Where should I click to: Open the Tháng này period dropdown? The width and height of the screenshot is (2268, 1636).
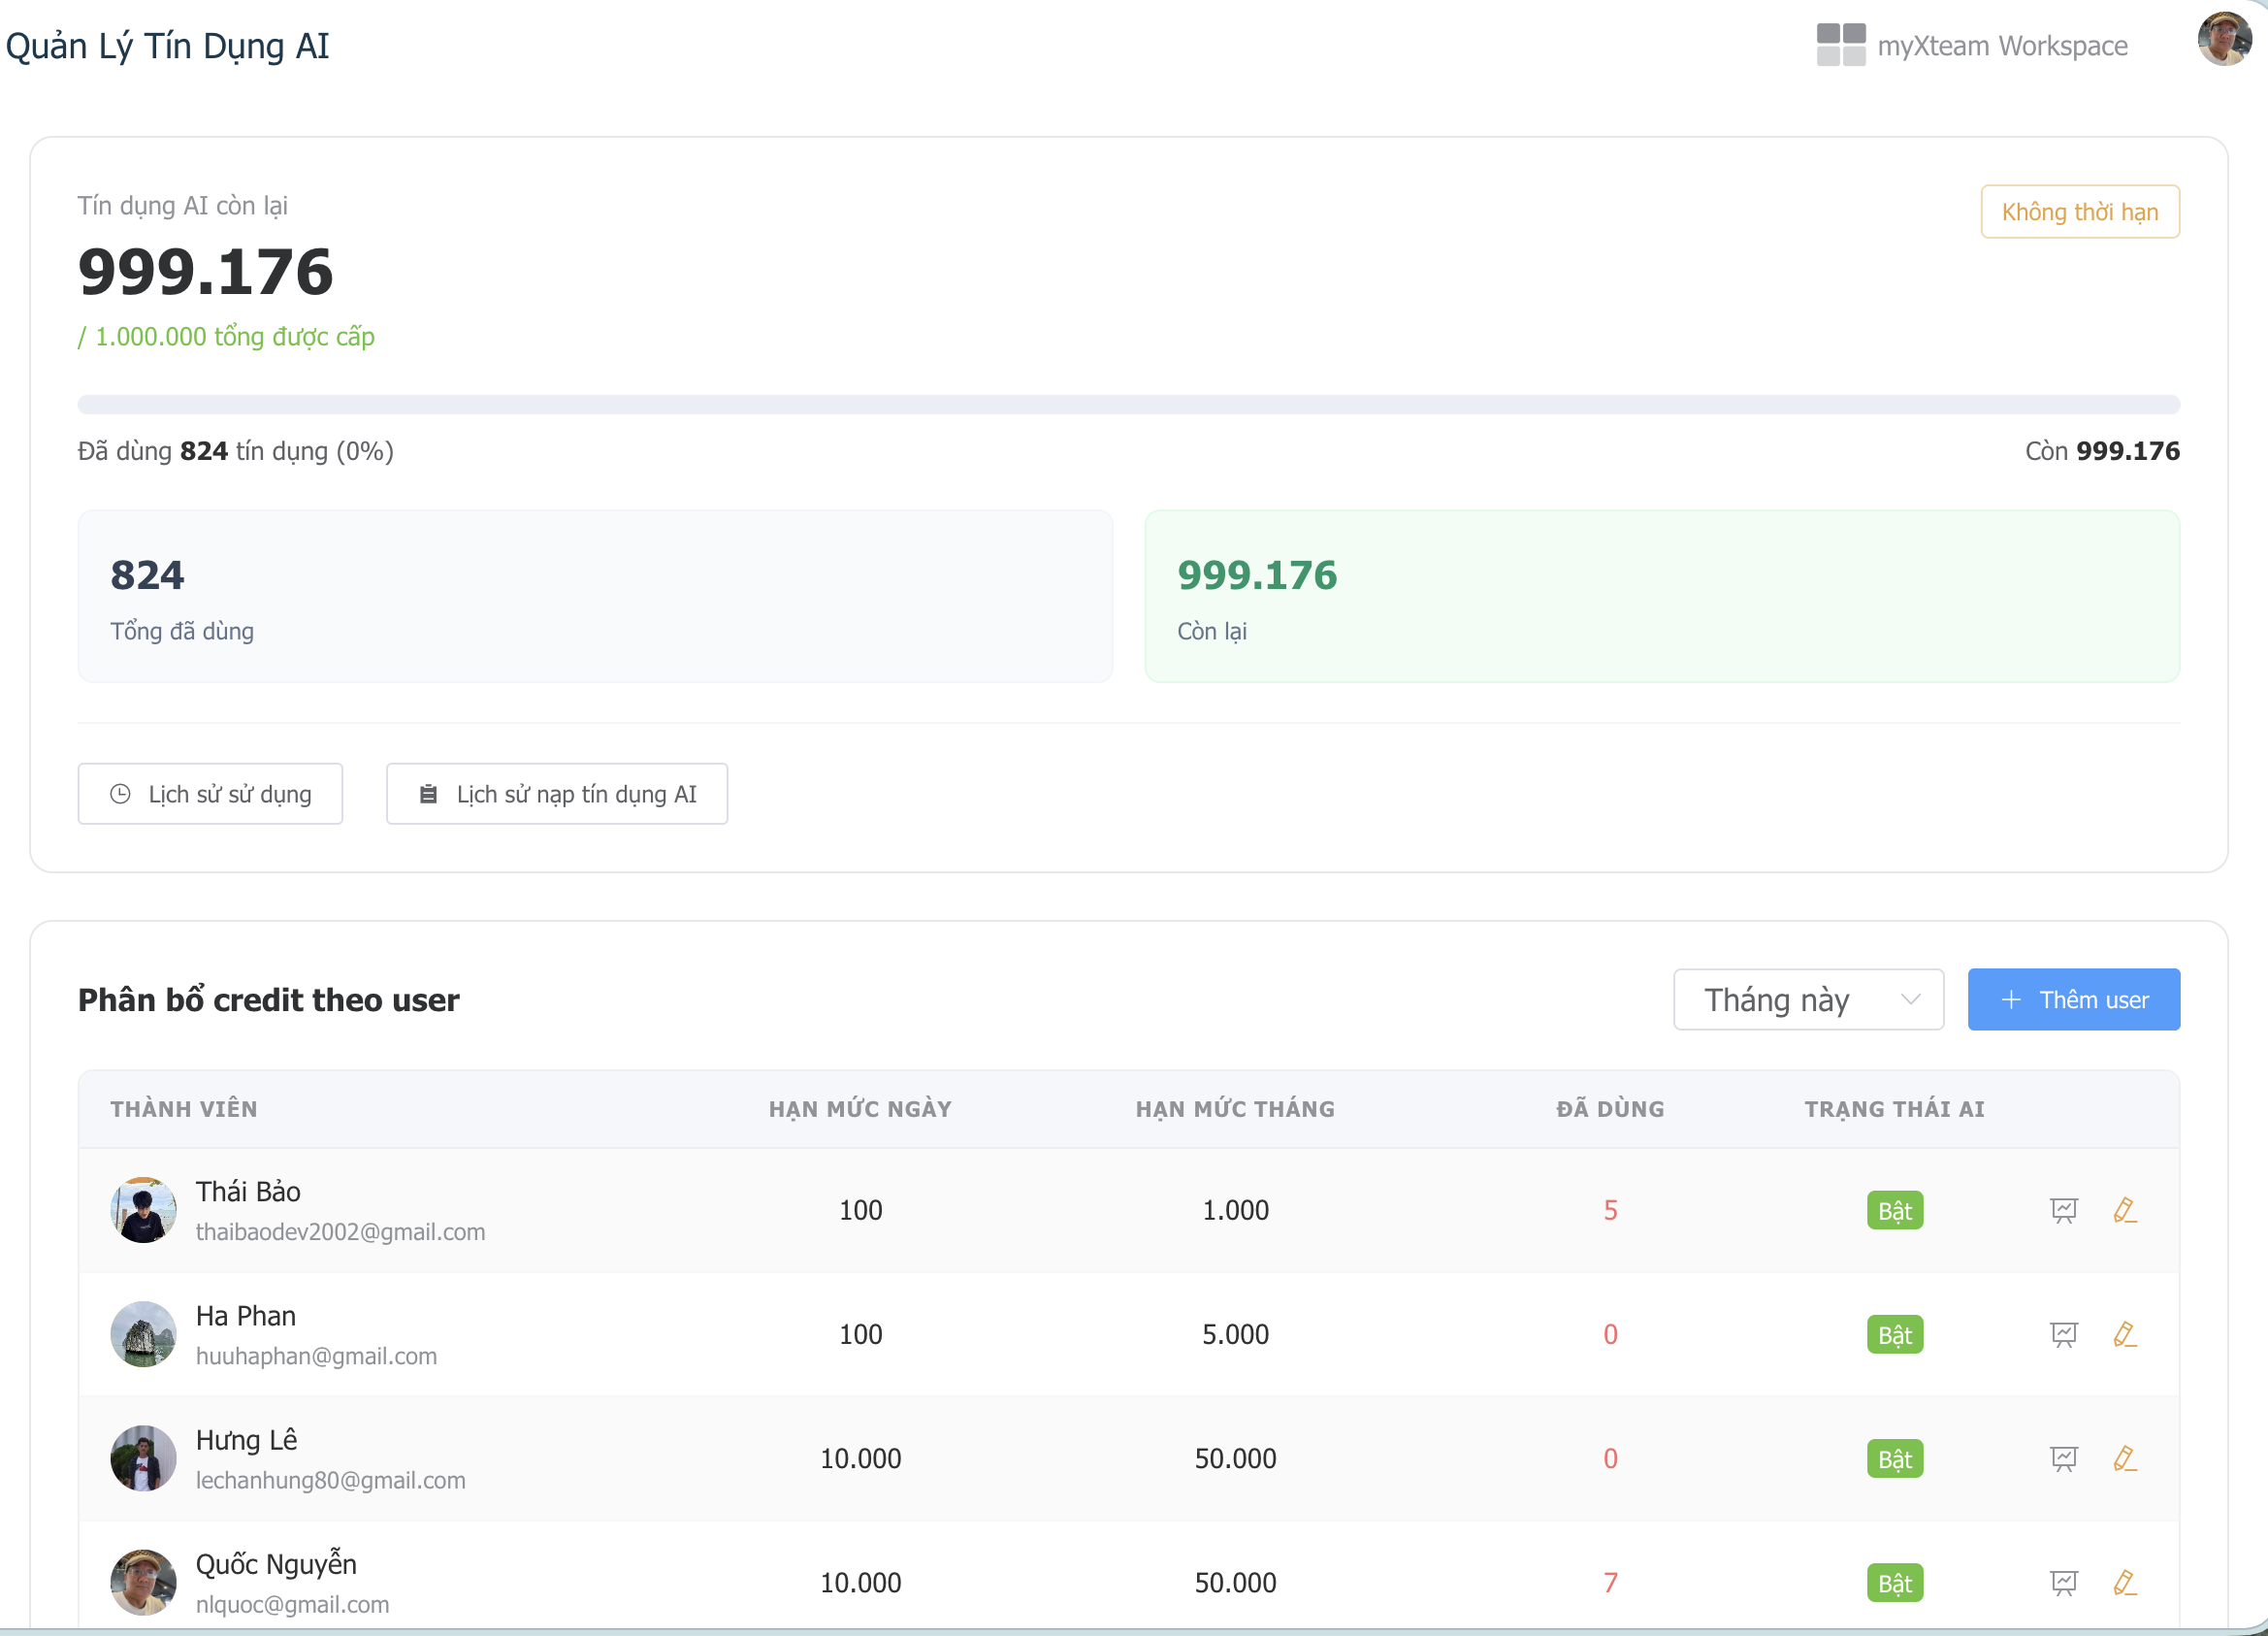tap(1808, 999)
